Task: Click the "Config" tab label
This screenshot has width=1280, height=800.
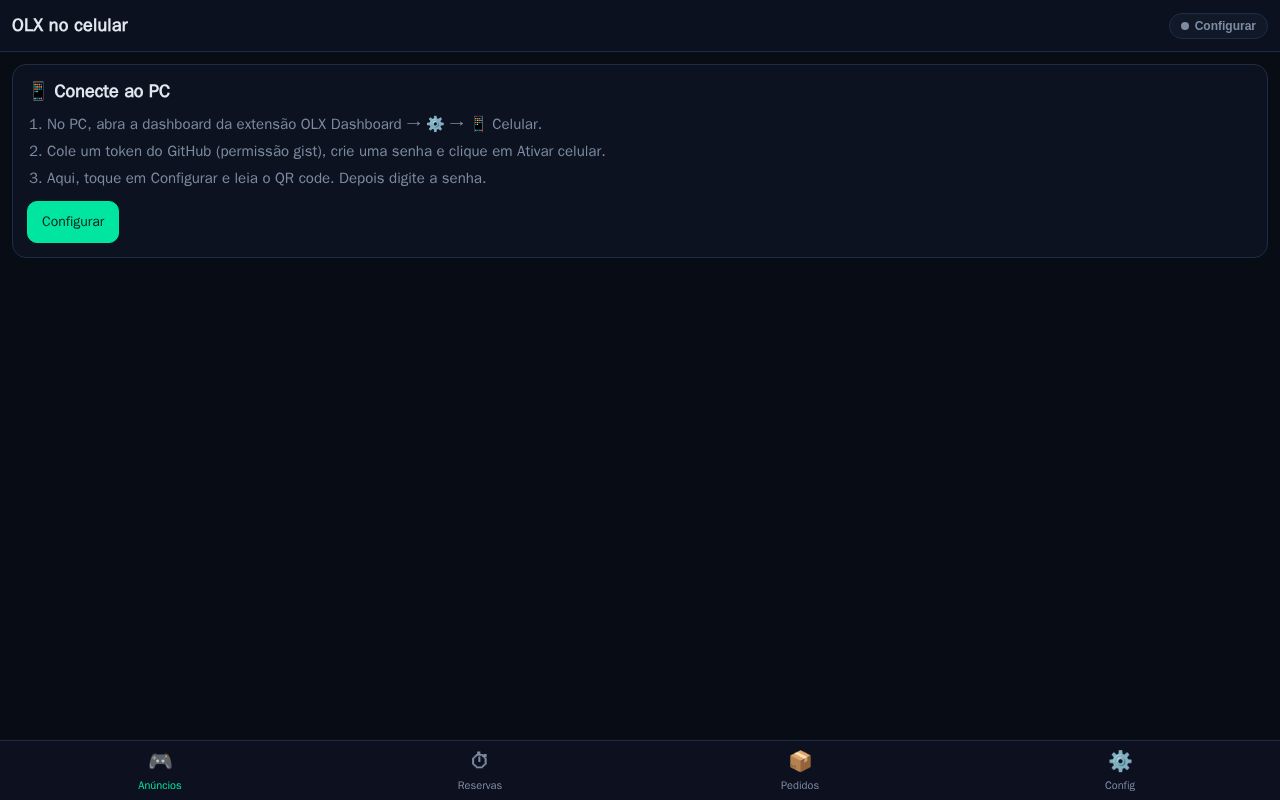Action: tap(1120, 785)
